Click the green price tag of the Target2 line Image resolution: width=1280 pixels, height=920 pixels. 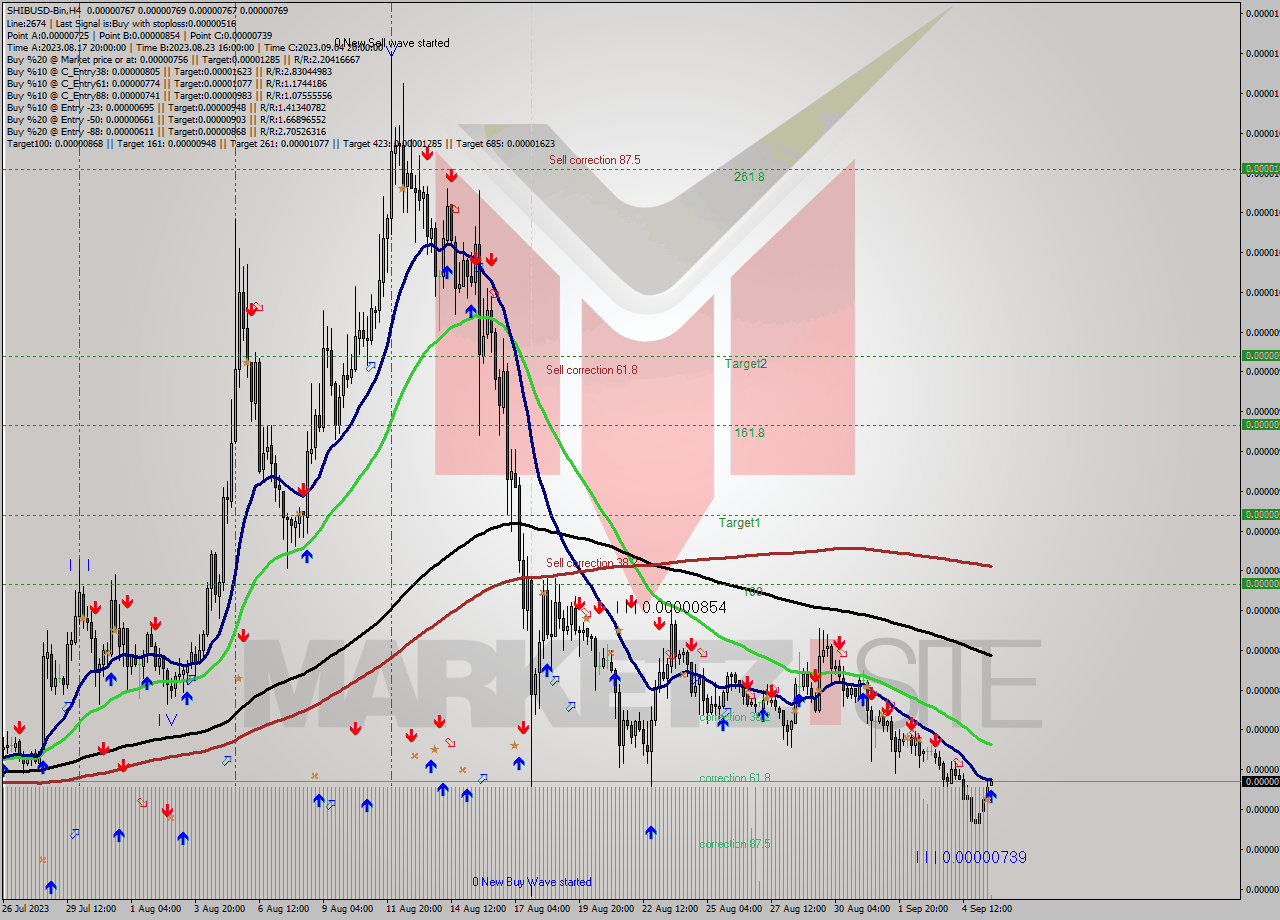coord(1260,355)
